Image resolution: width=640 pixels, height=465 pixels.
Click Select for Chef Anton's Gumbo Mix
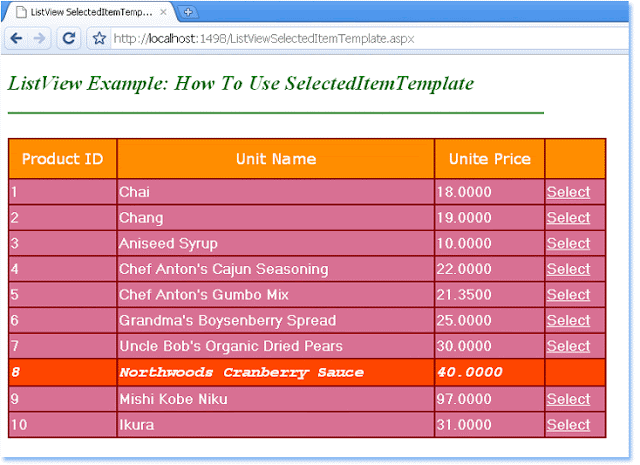click(x=569, y=295)
